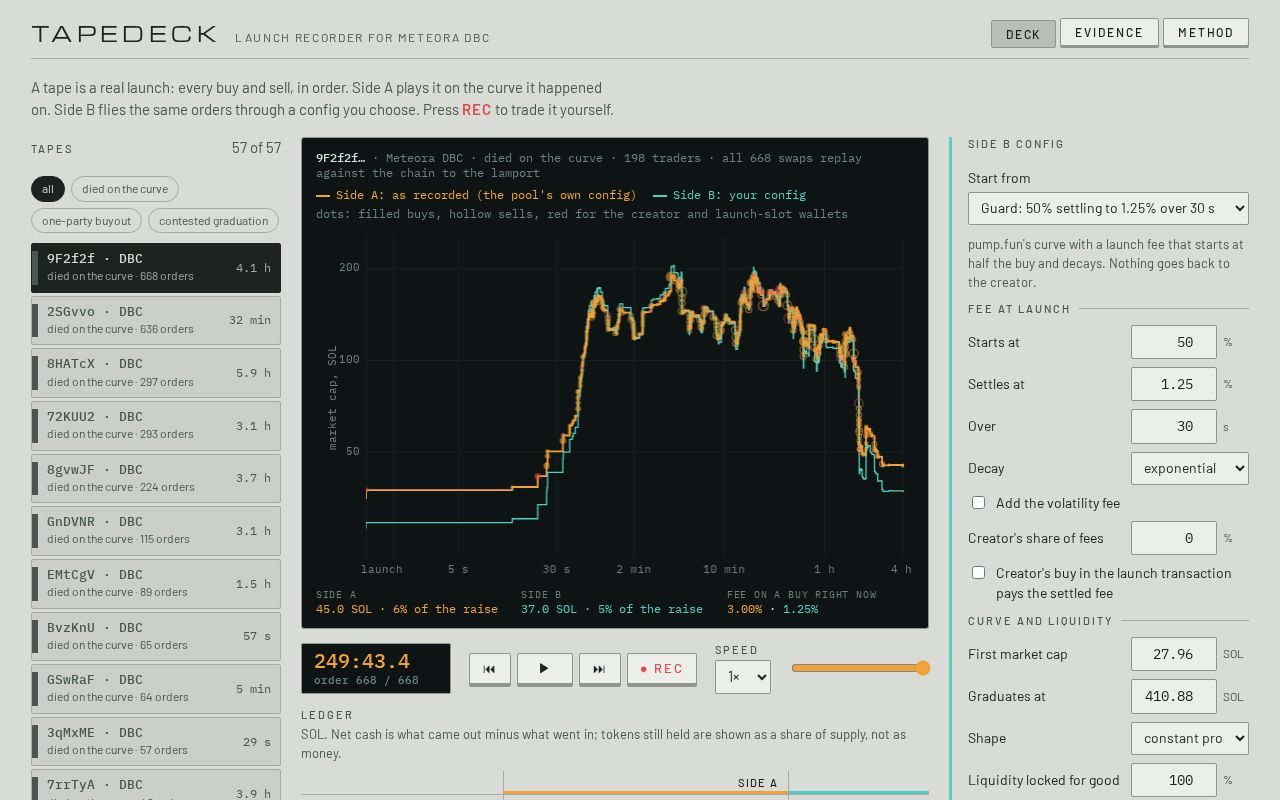Edit Liquidity locked for good field
Image resolution: width=1280 pixels, height=800 pixels.
pos(1174,780)
